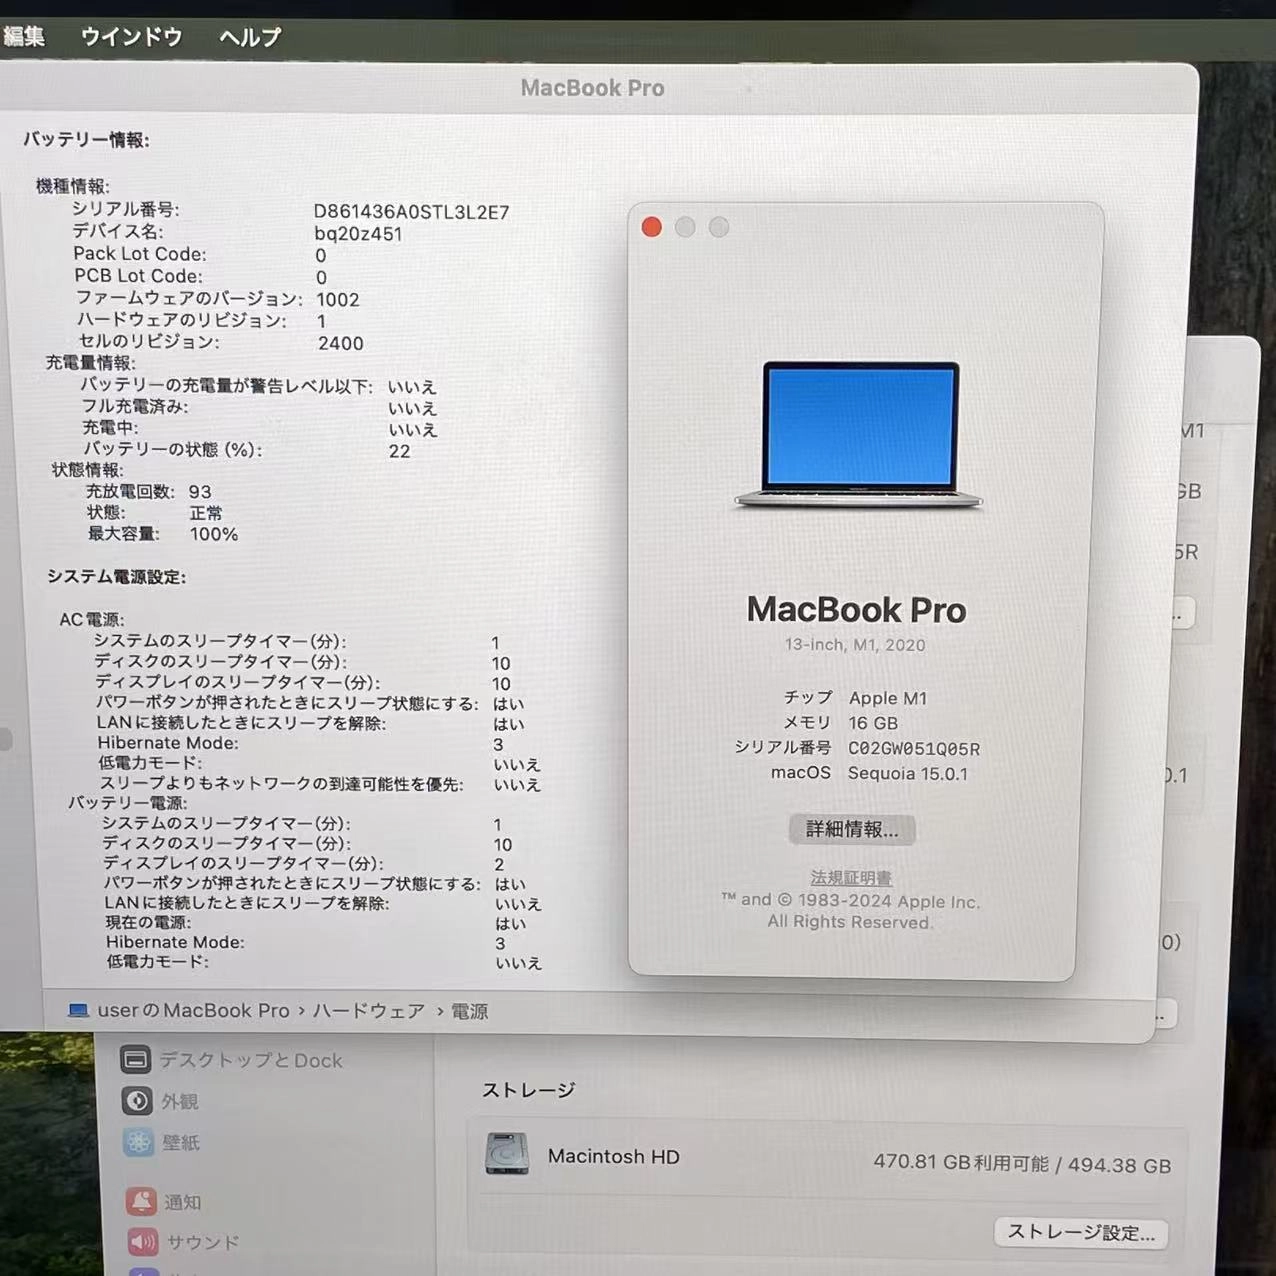Select the Macintosh HD disk icon
Viewport: 1276px width, 1276px height.
click(507, 1153)
